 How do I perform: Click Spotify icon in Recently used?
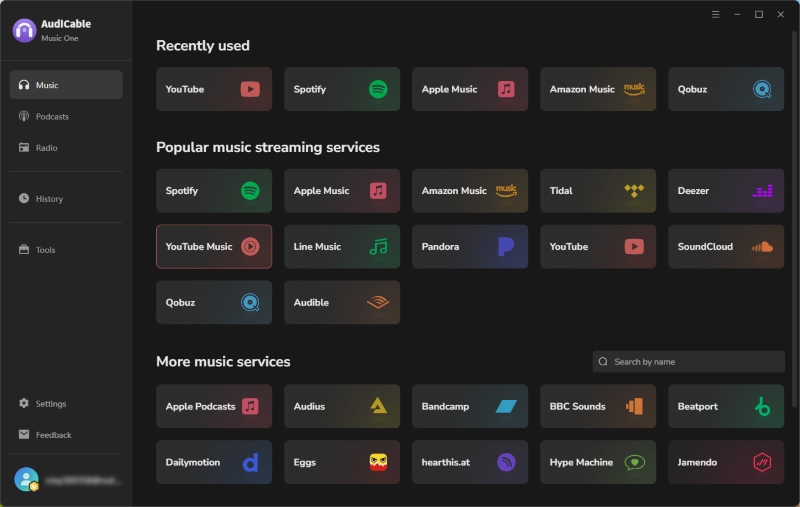[x=378, y=89]
